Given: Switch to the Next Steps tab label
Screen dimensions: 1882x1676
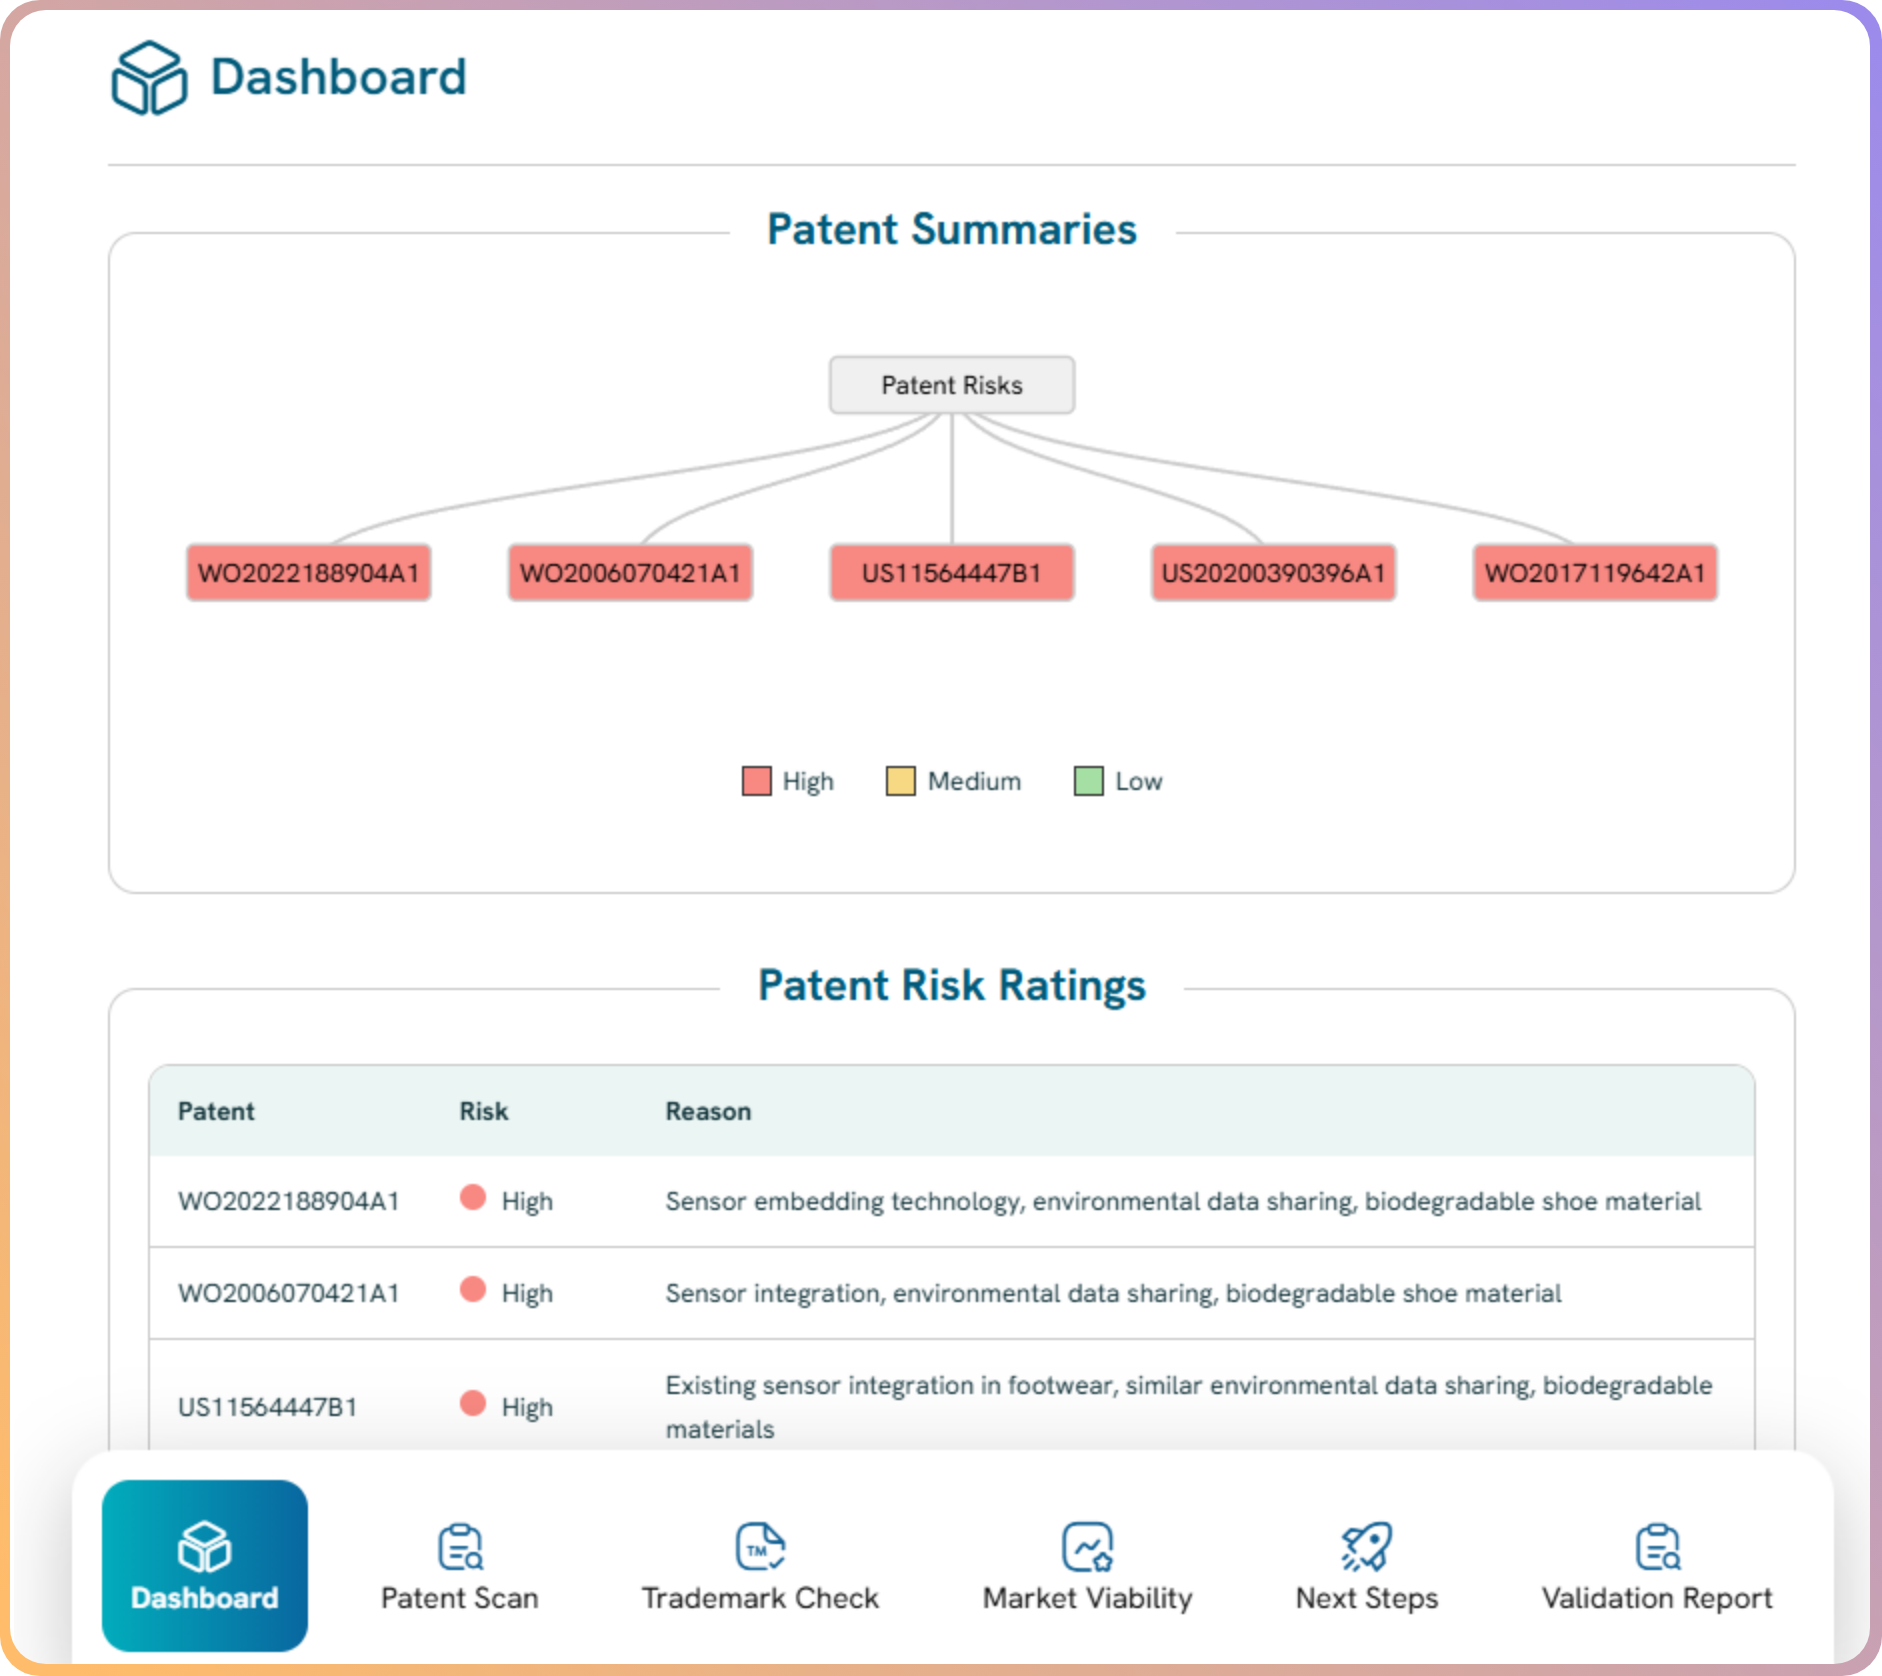Looking at the screenshot, I should pos(1366,1598).
